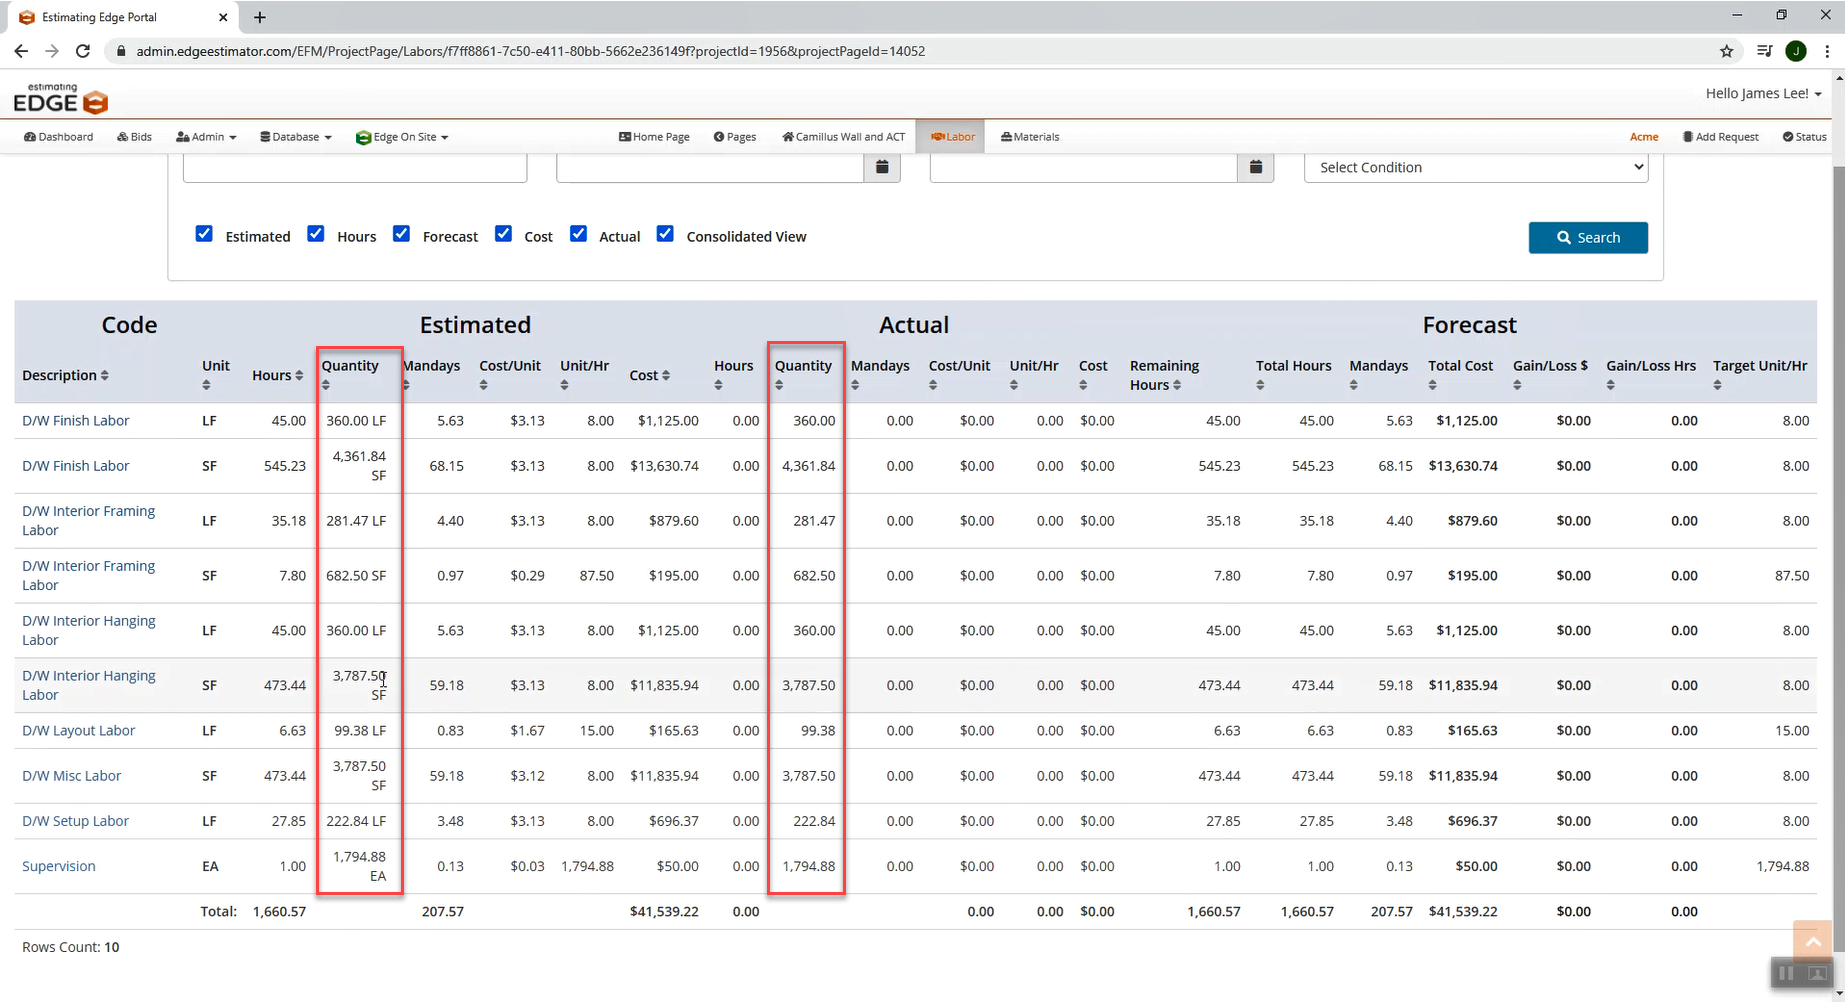Viewport: 1845px width, 1002px height.
Task: Click the Estimating Edge logo
Action: (x=61, y=99)
